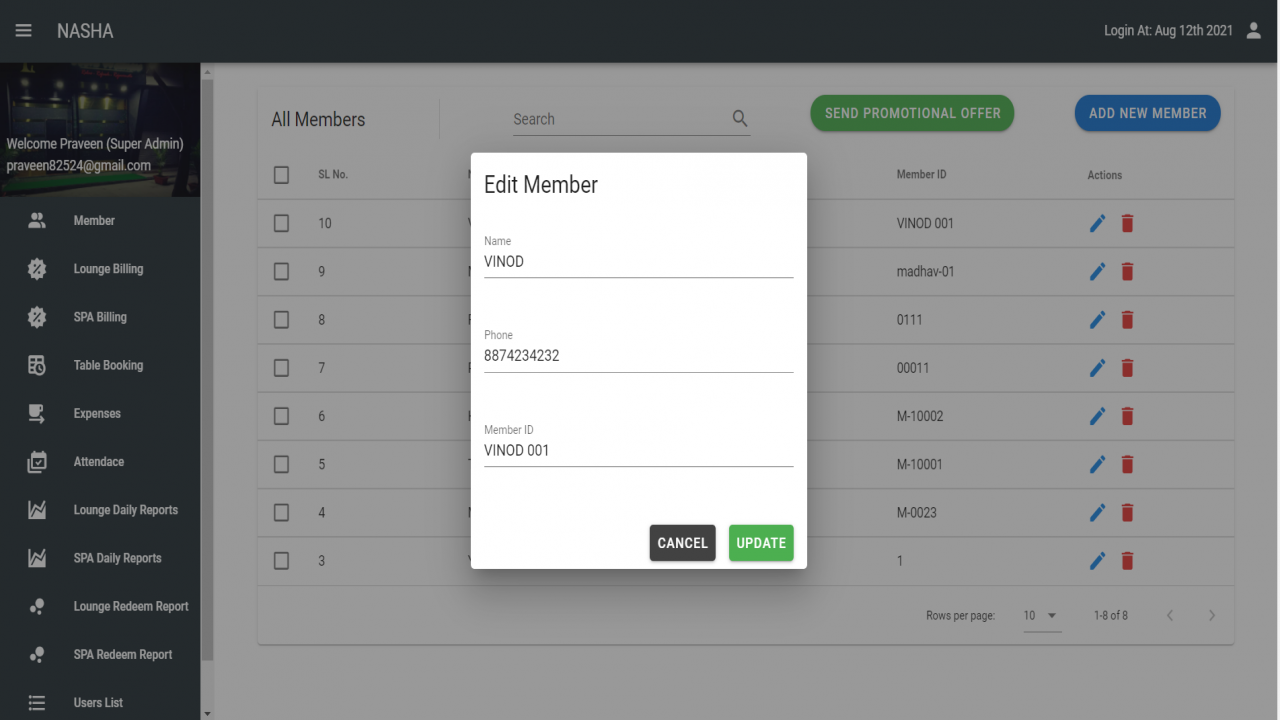The width and height of the screenshot is (1280, 720).
Task: Click the sidebar scroll down arrow
Action: coord(207,713)
